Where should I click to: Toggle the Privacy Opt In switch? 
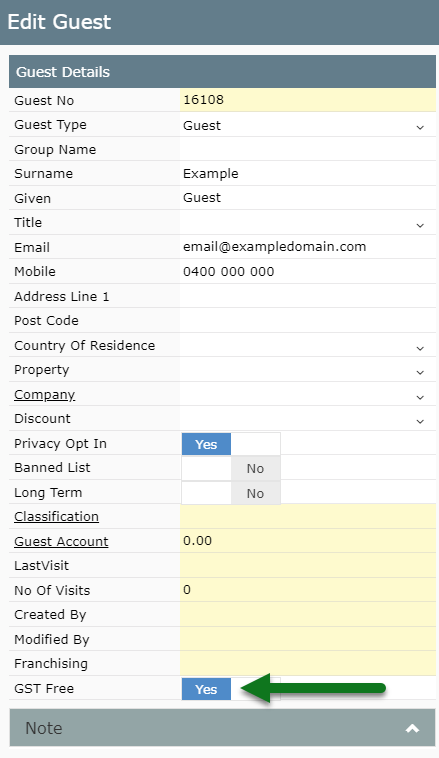[x=231, y=444]
